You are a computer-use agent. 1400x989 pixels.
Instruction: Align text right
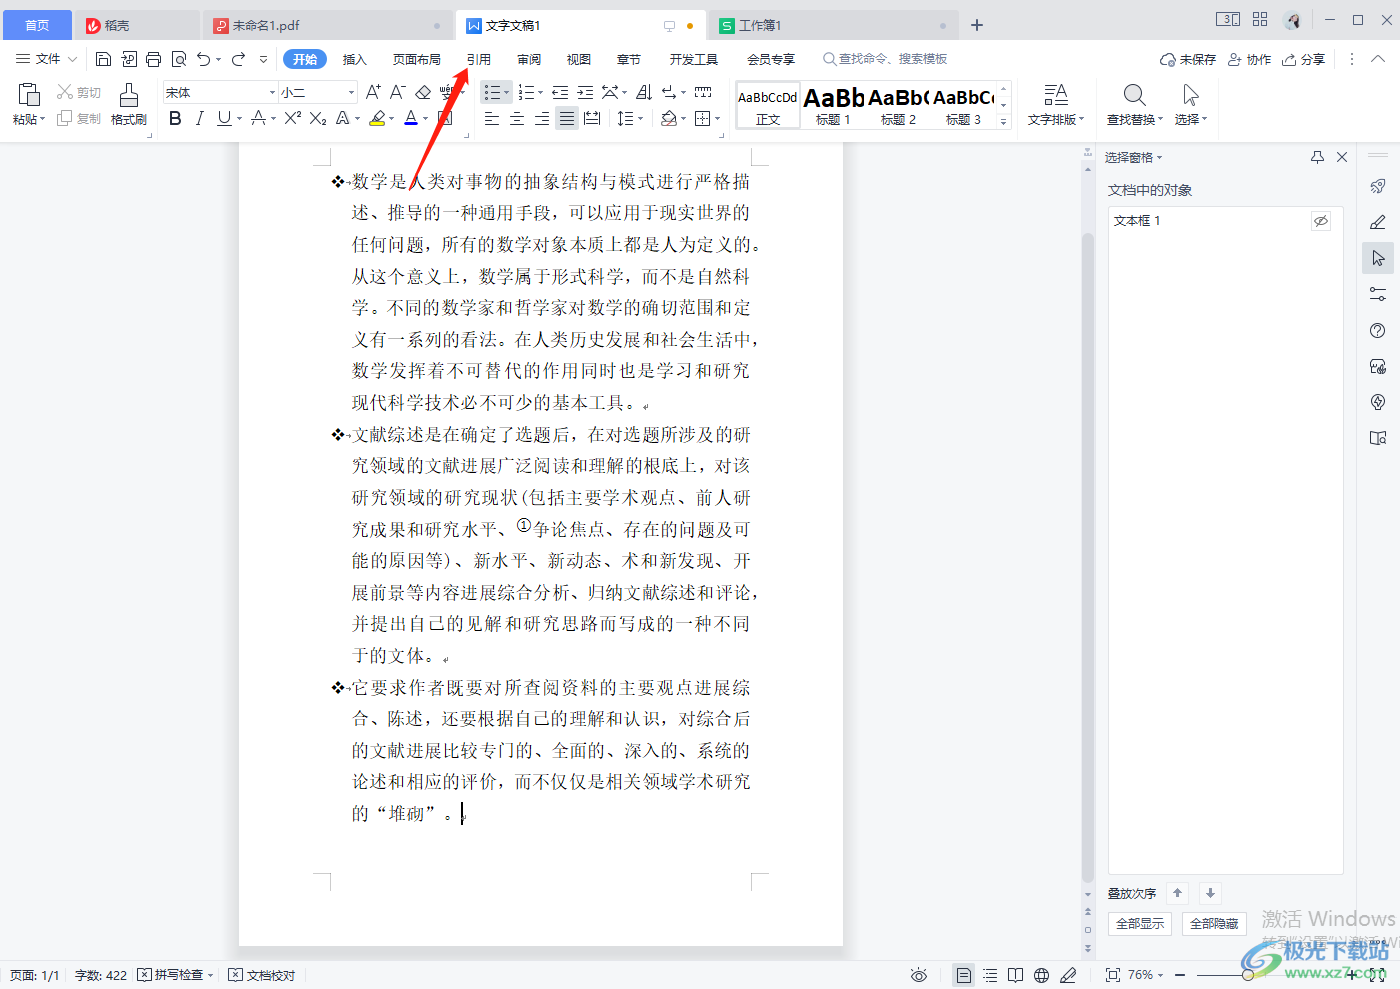click(x=542, y=118)
